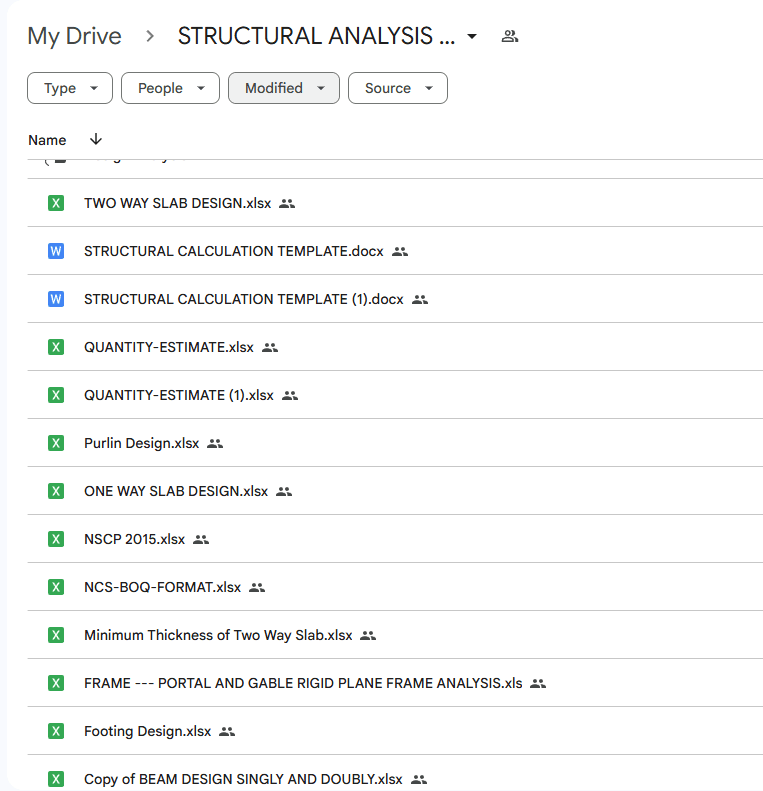Screen dimensions: 763x791
Task: Select the FRAME PORTAL AND GABLE analysis file
Action: click(x=303, y=683)
